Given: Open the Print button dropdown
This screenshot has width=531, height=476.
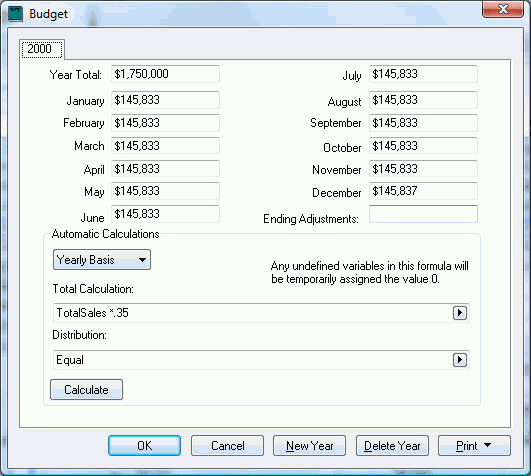Looking at the screenshot, I should (x=474, y=446).
